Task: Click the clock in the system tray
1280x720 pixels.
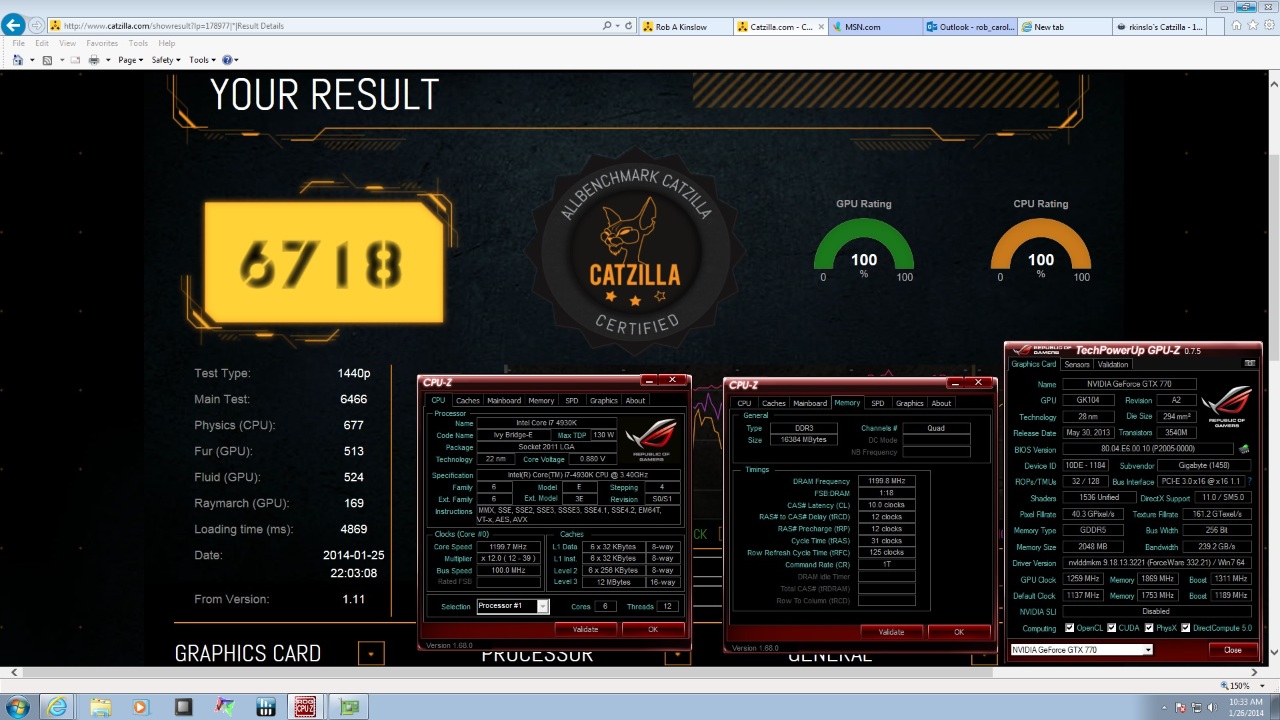Action: tap(1245, 707)
